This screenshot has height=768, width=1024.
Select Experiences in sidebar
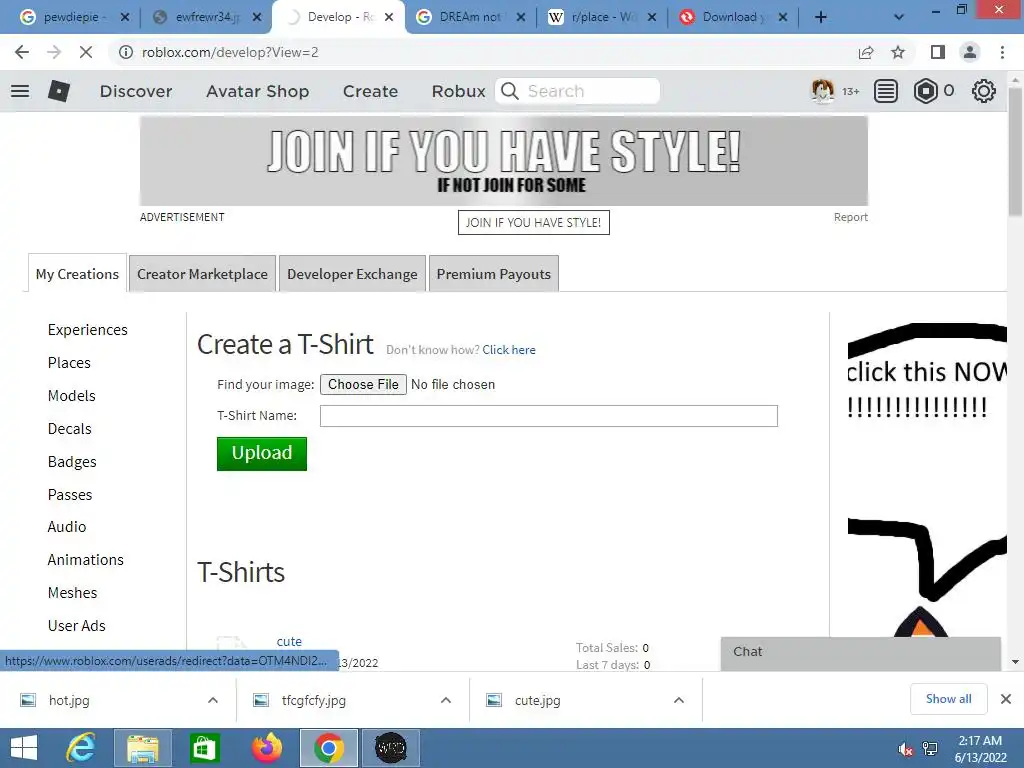click(88, 330)
